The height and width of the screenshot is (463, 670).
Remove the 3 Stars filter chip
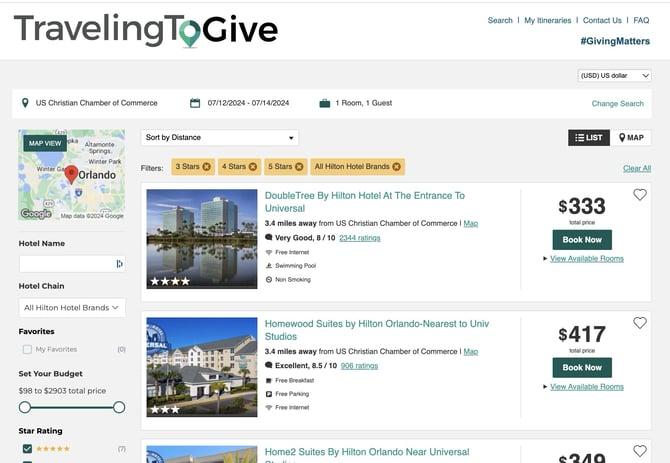coord(206,167)
